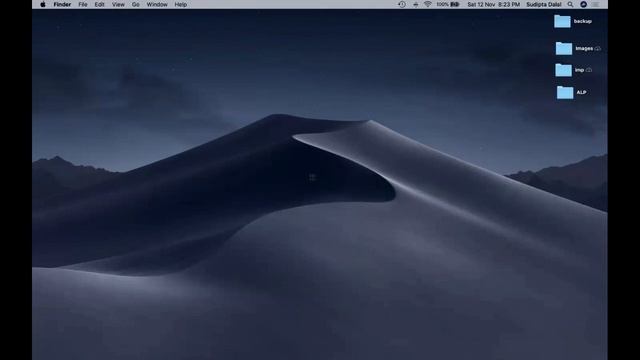The image size is (640, 360).
Task: Open the Edit menu
Action: coord(100,4)
